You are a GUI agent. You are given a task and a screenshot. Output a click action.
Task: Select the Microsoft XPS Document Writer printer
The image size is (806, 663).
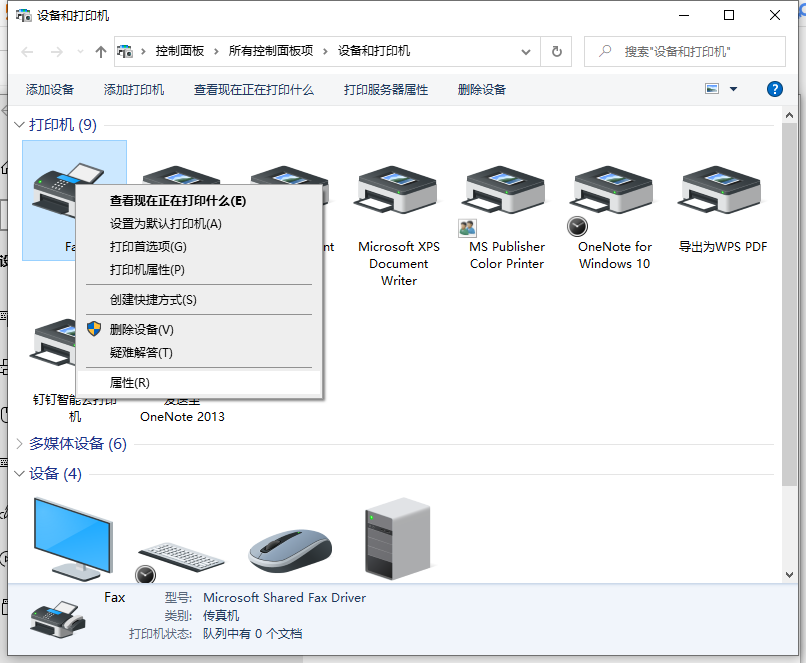[x=398, y=192]
